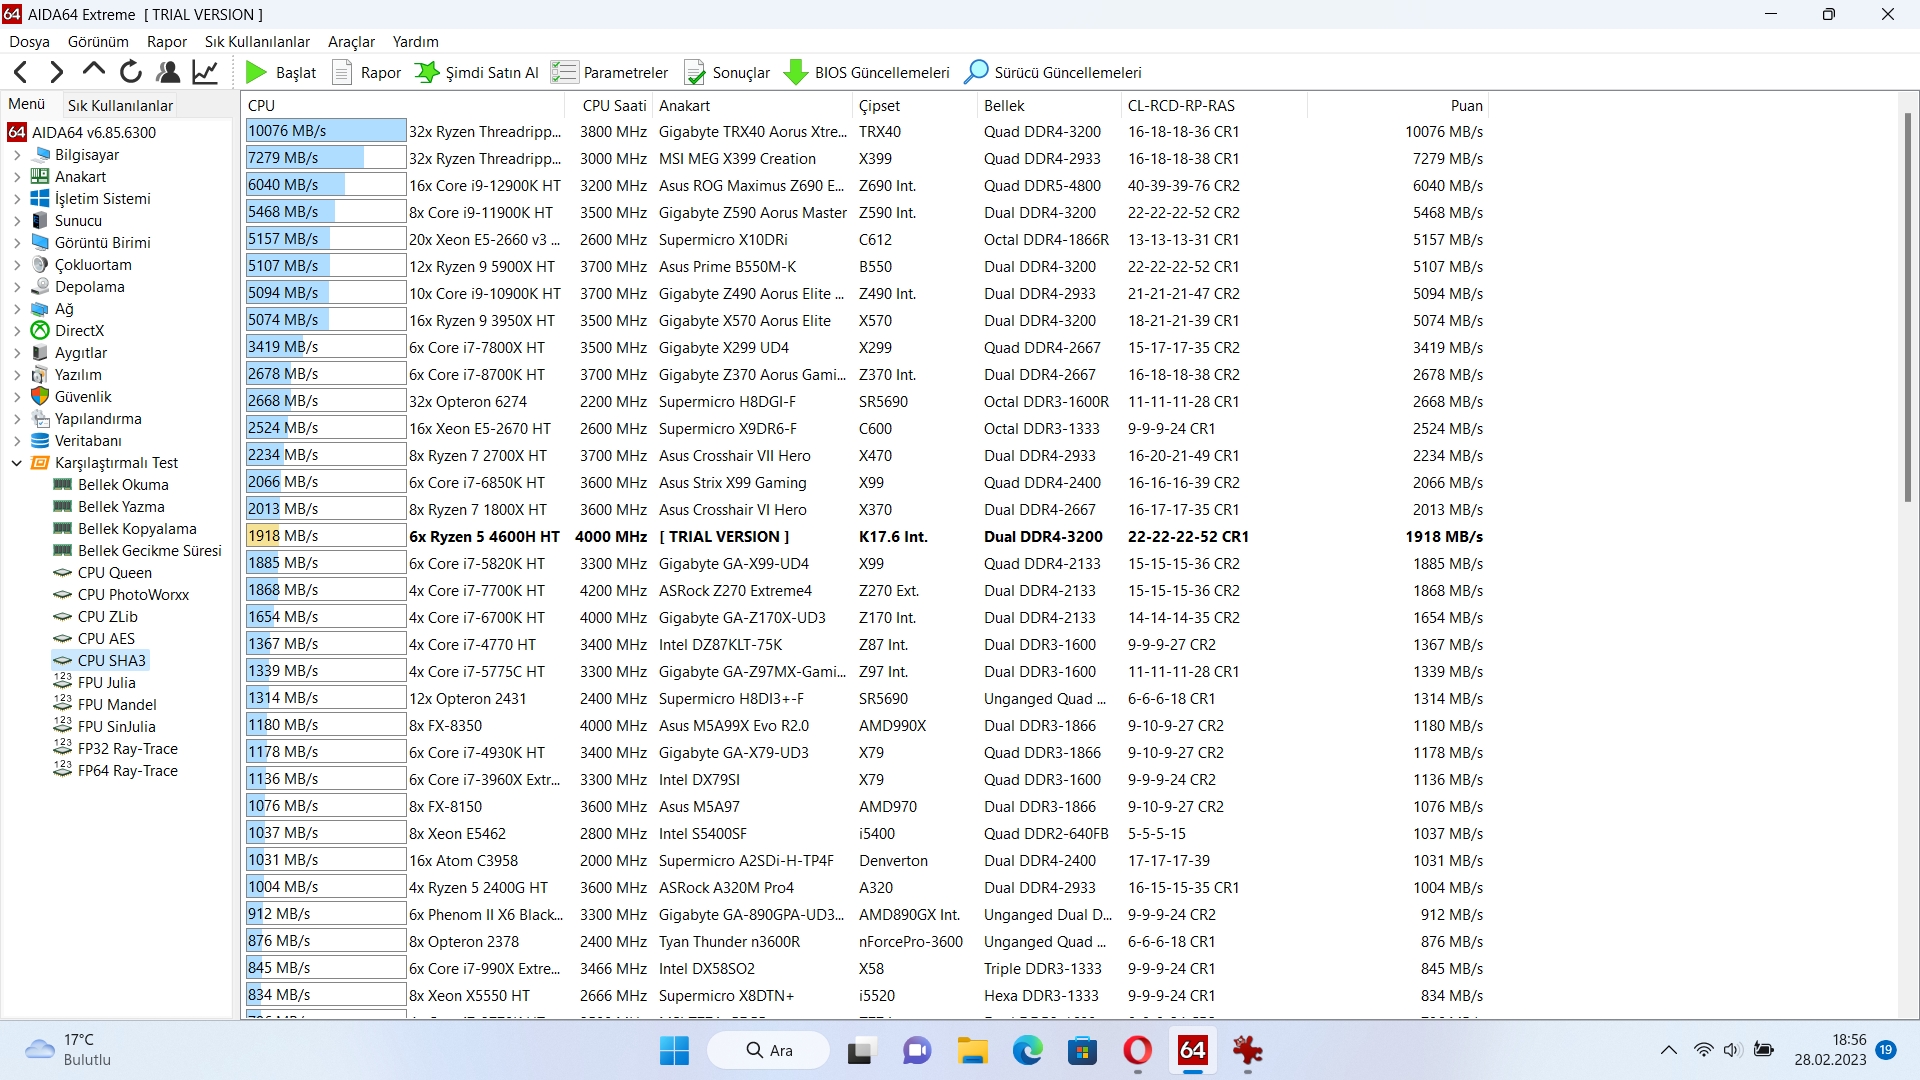Open Sonuçlar results
The image size is (1920, 1080).
tap(727, 72)
